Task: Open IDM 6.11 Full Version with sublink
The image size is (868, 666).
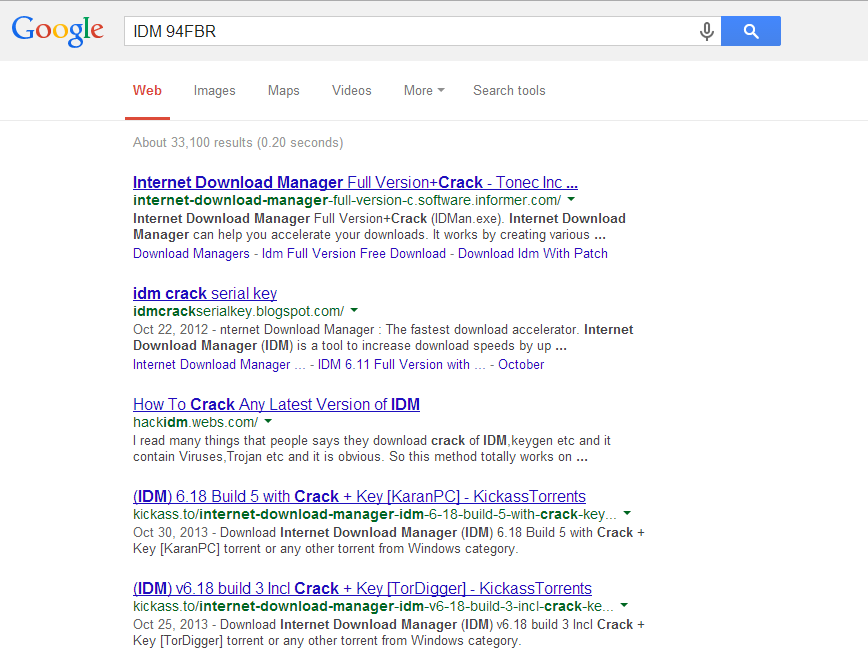Action: click(x=401, y=365)
